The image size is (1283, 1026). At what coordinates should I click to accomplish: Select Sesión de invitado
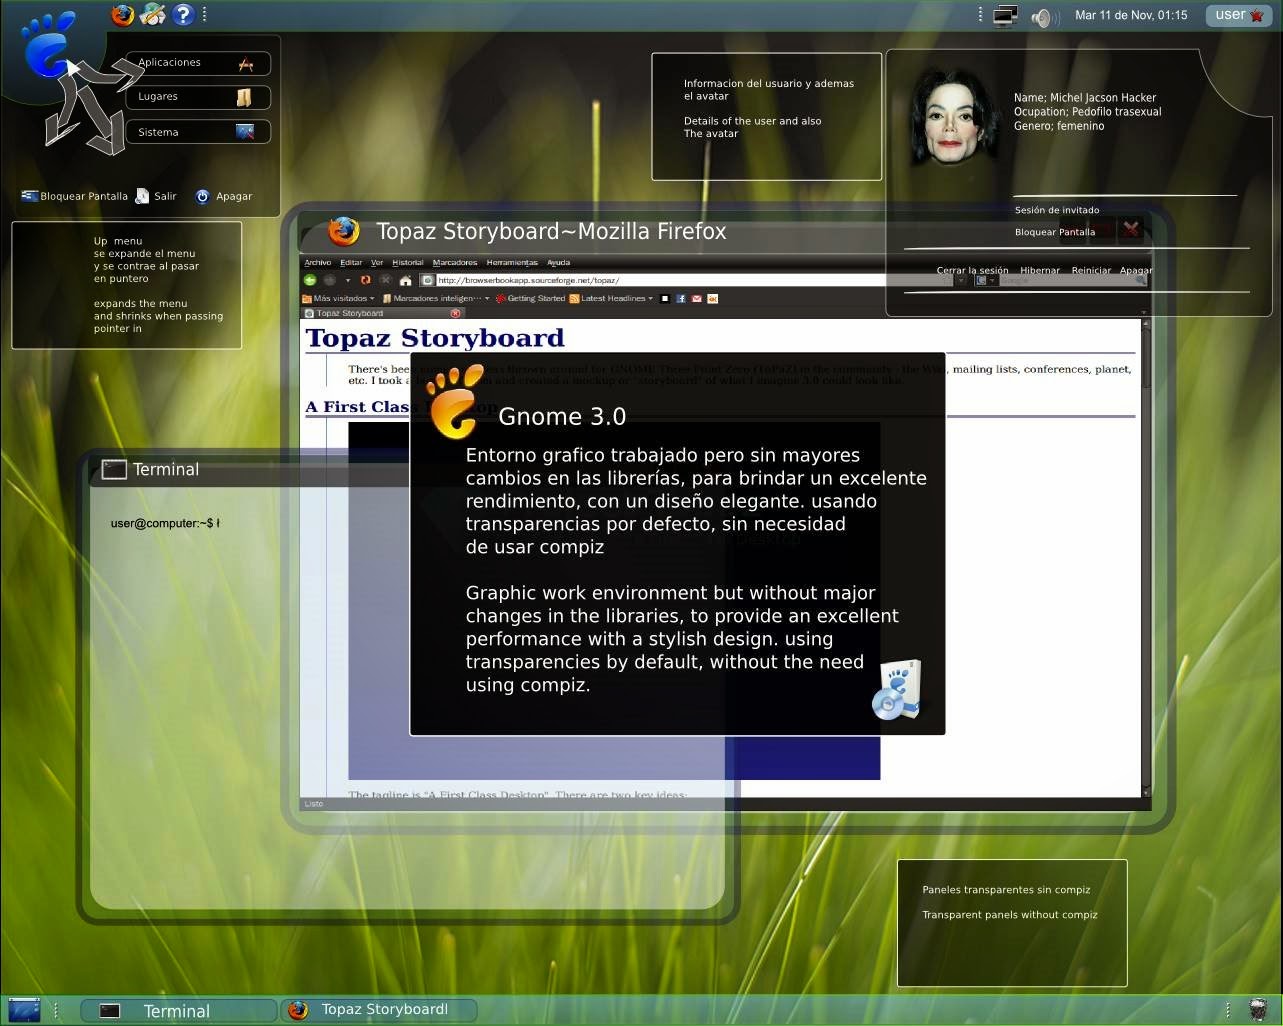pyautogui.click(x=1057, y=210)
